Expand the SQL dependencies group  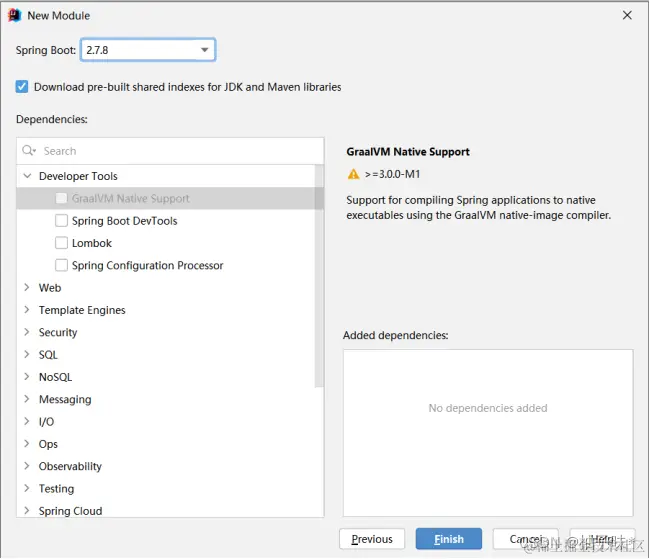click(x=28, y=355)
